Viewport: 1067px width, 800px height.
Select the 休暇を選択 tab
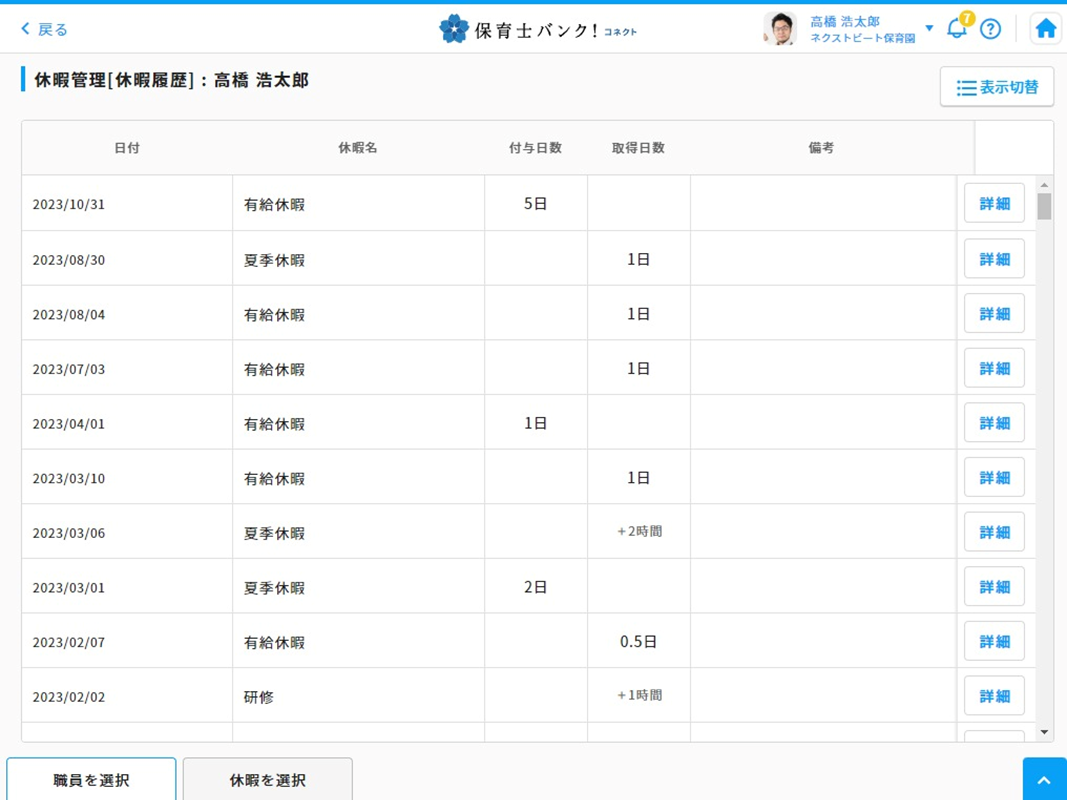(x=267, y=780)
